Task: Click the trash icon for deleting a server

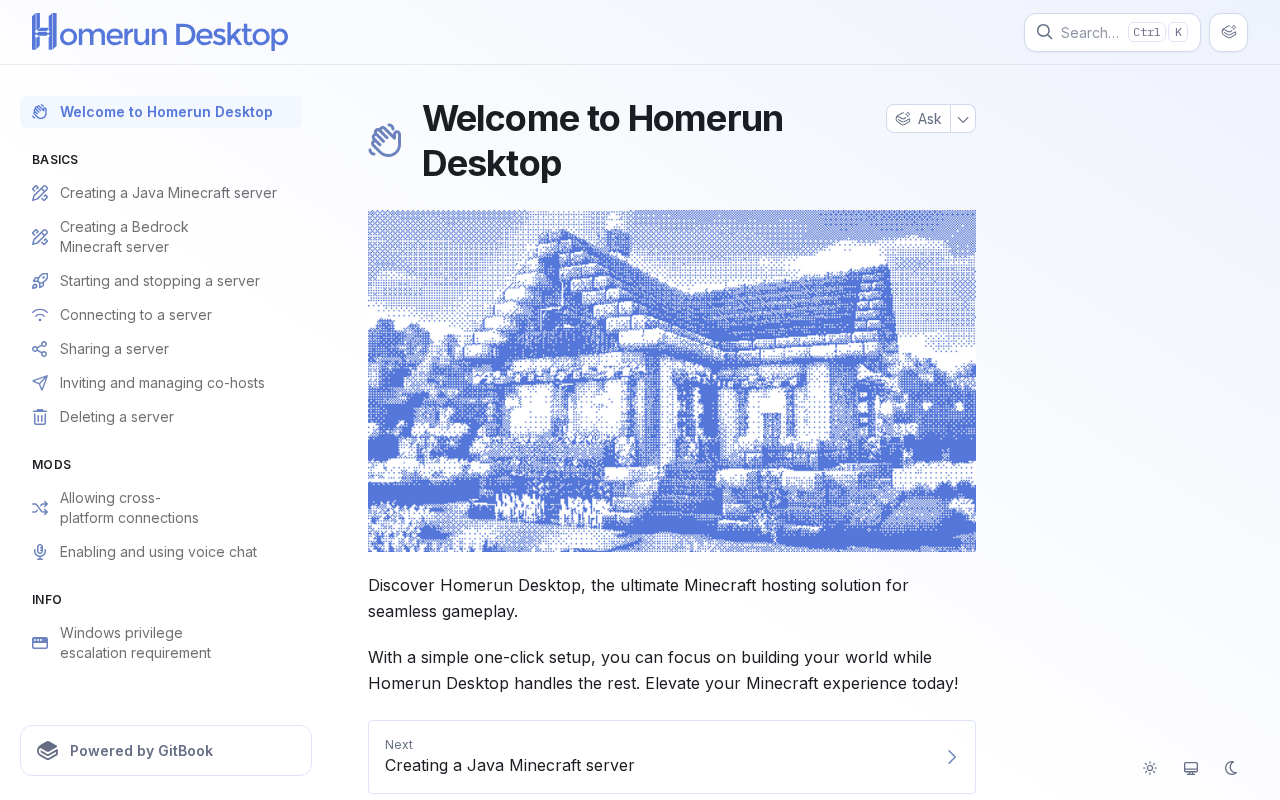Action: pos(40,417)
